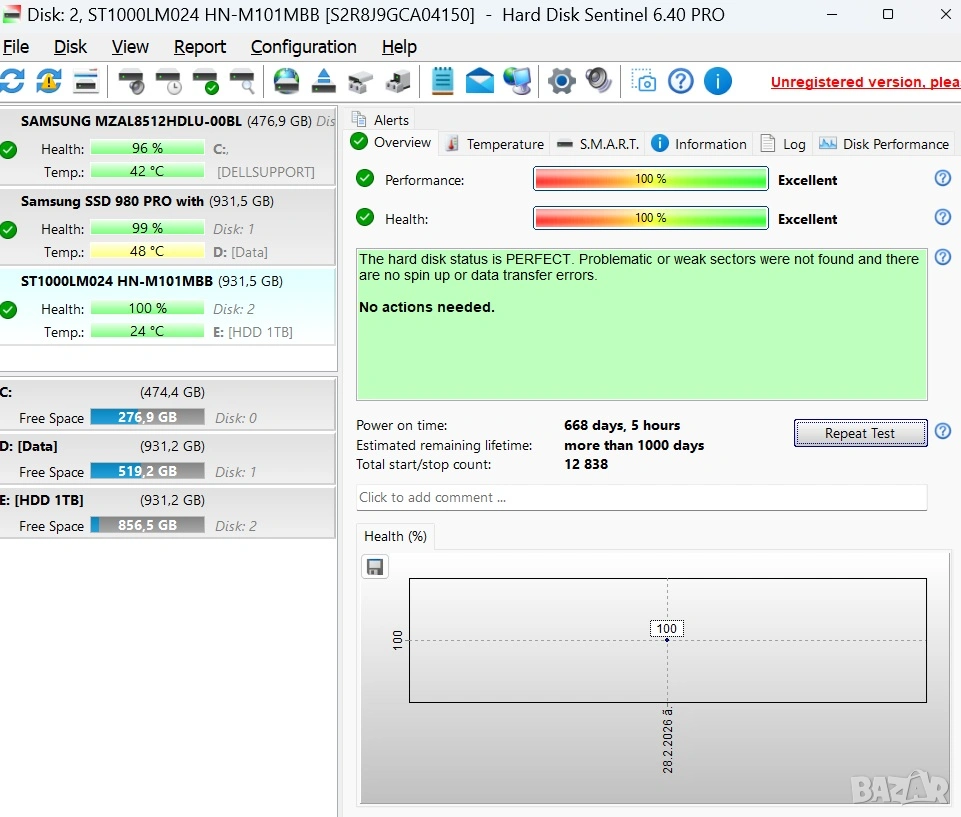Click the refresh disk status icon
The height and width of the screenshot is (817, 961).
tap(12, 81)
